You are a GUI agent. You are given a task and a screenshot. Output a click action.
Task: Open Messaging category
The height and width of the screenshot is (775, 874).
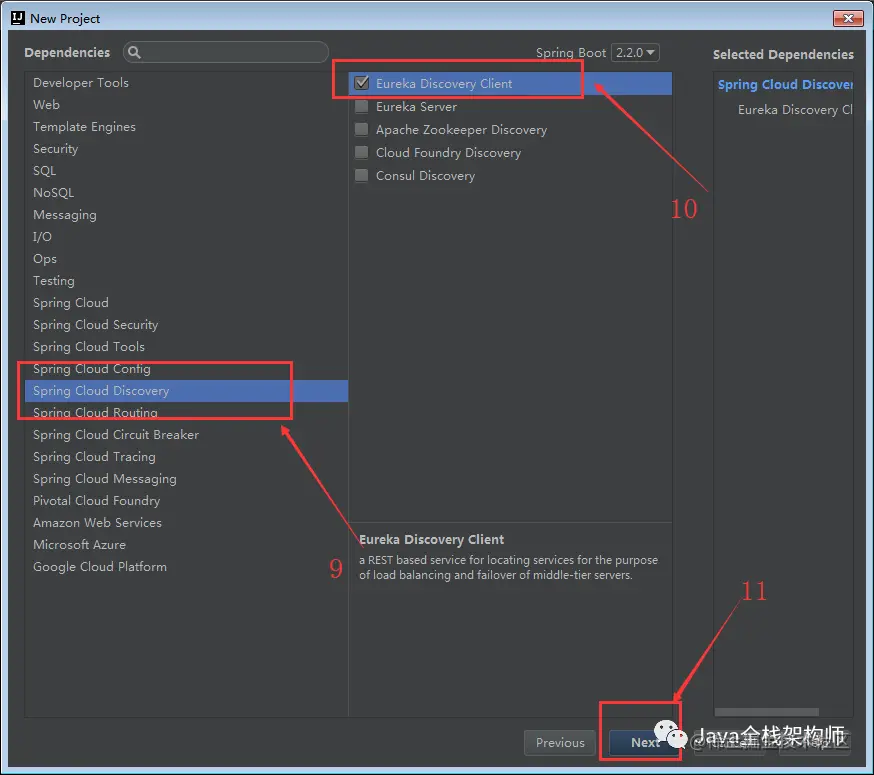point(186,215)
